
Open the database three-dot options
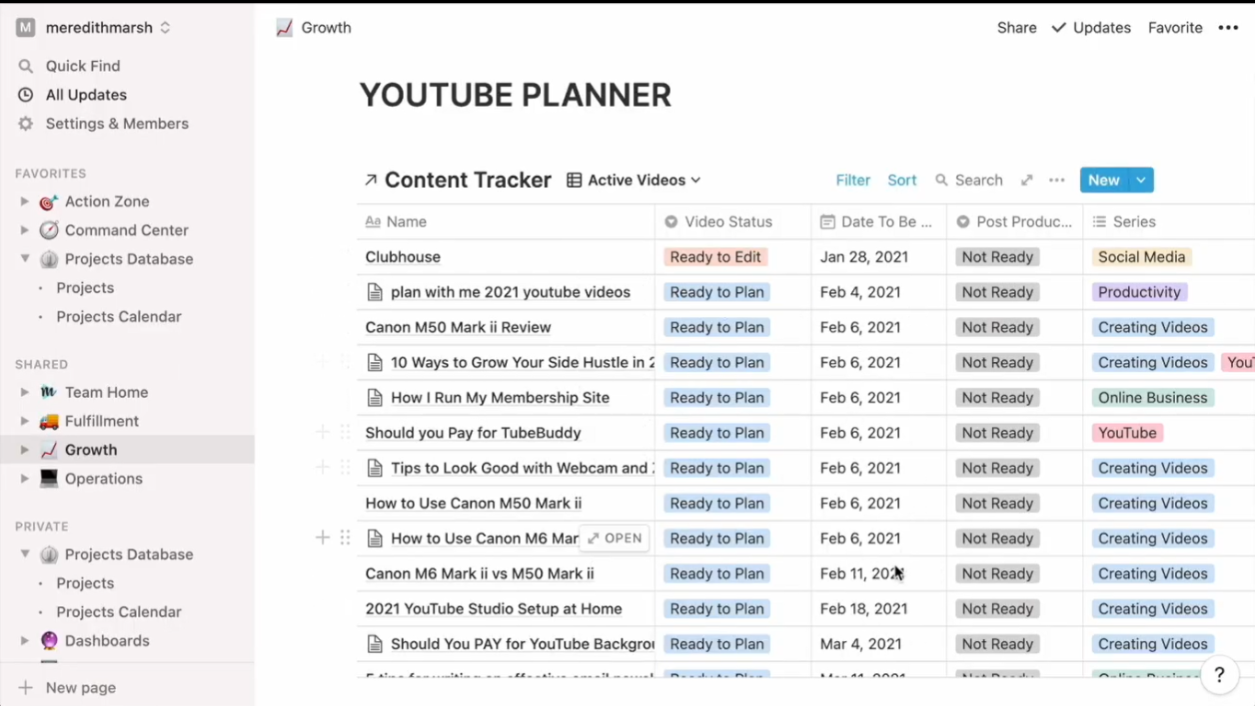click(x=1057, y=180)
